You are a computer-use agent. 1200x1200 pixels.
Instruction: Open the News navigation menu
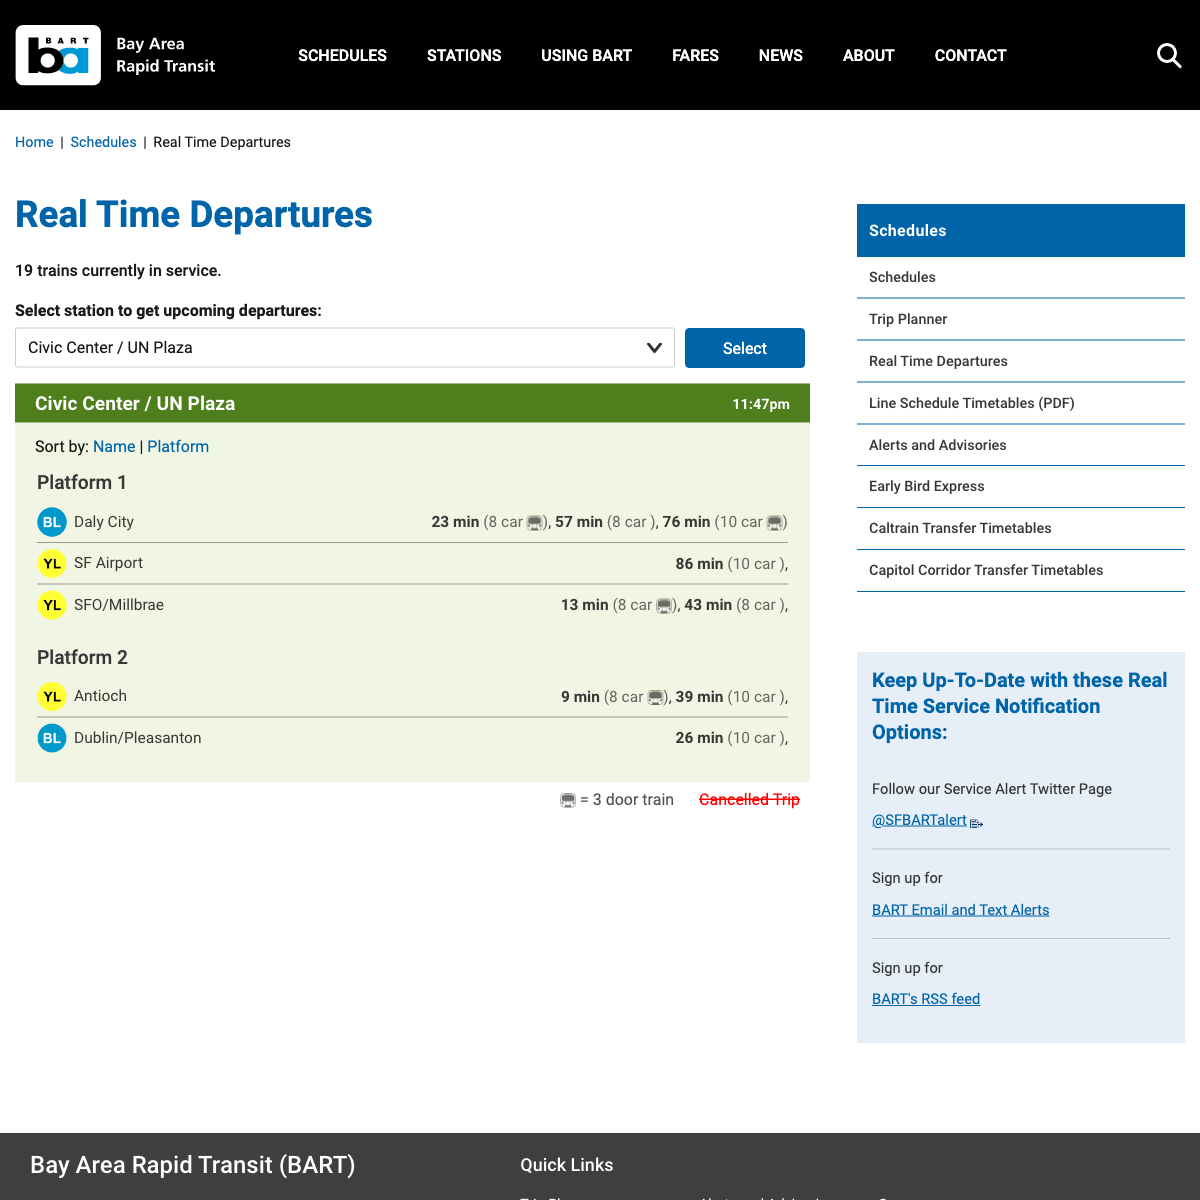coord(781,55)
